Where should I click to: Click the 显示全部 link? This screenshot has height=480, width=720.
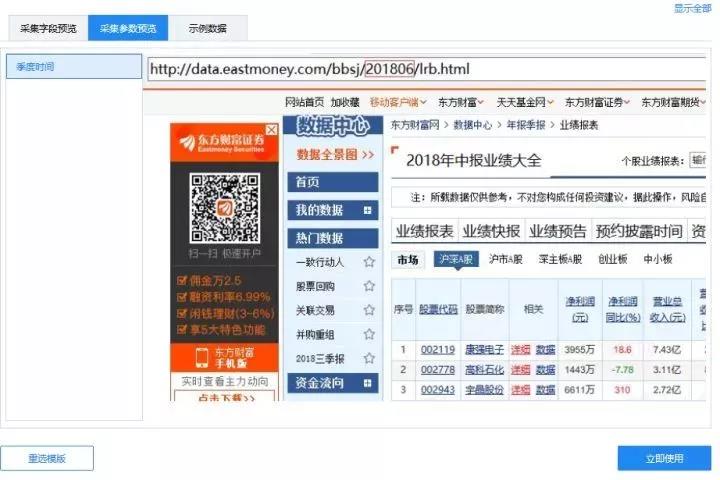[x=692, y=8]
